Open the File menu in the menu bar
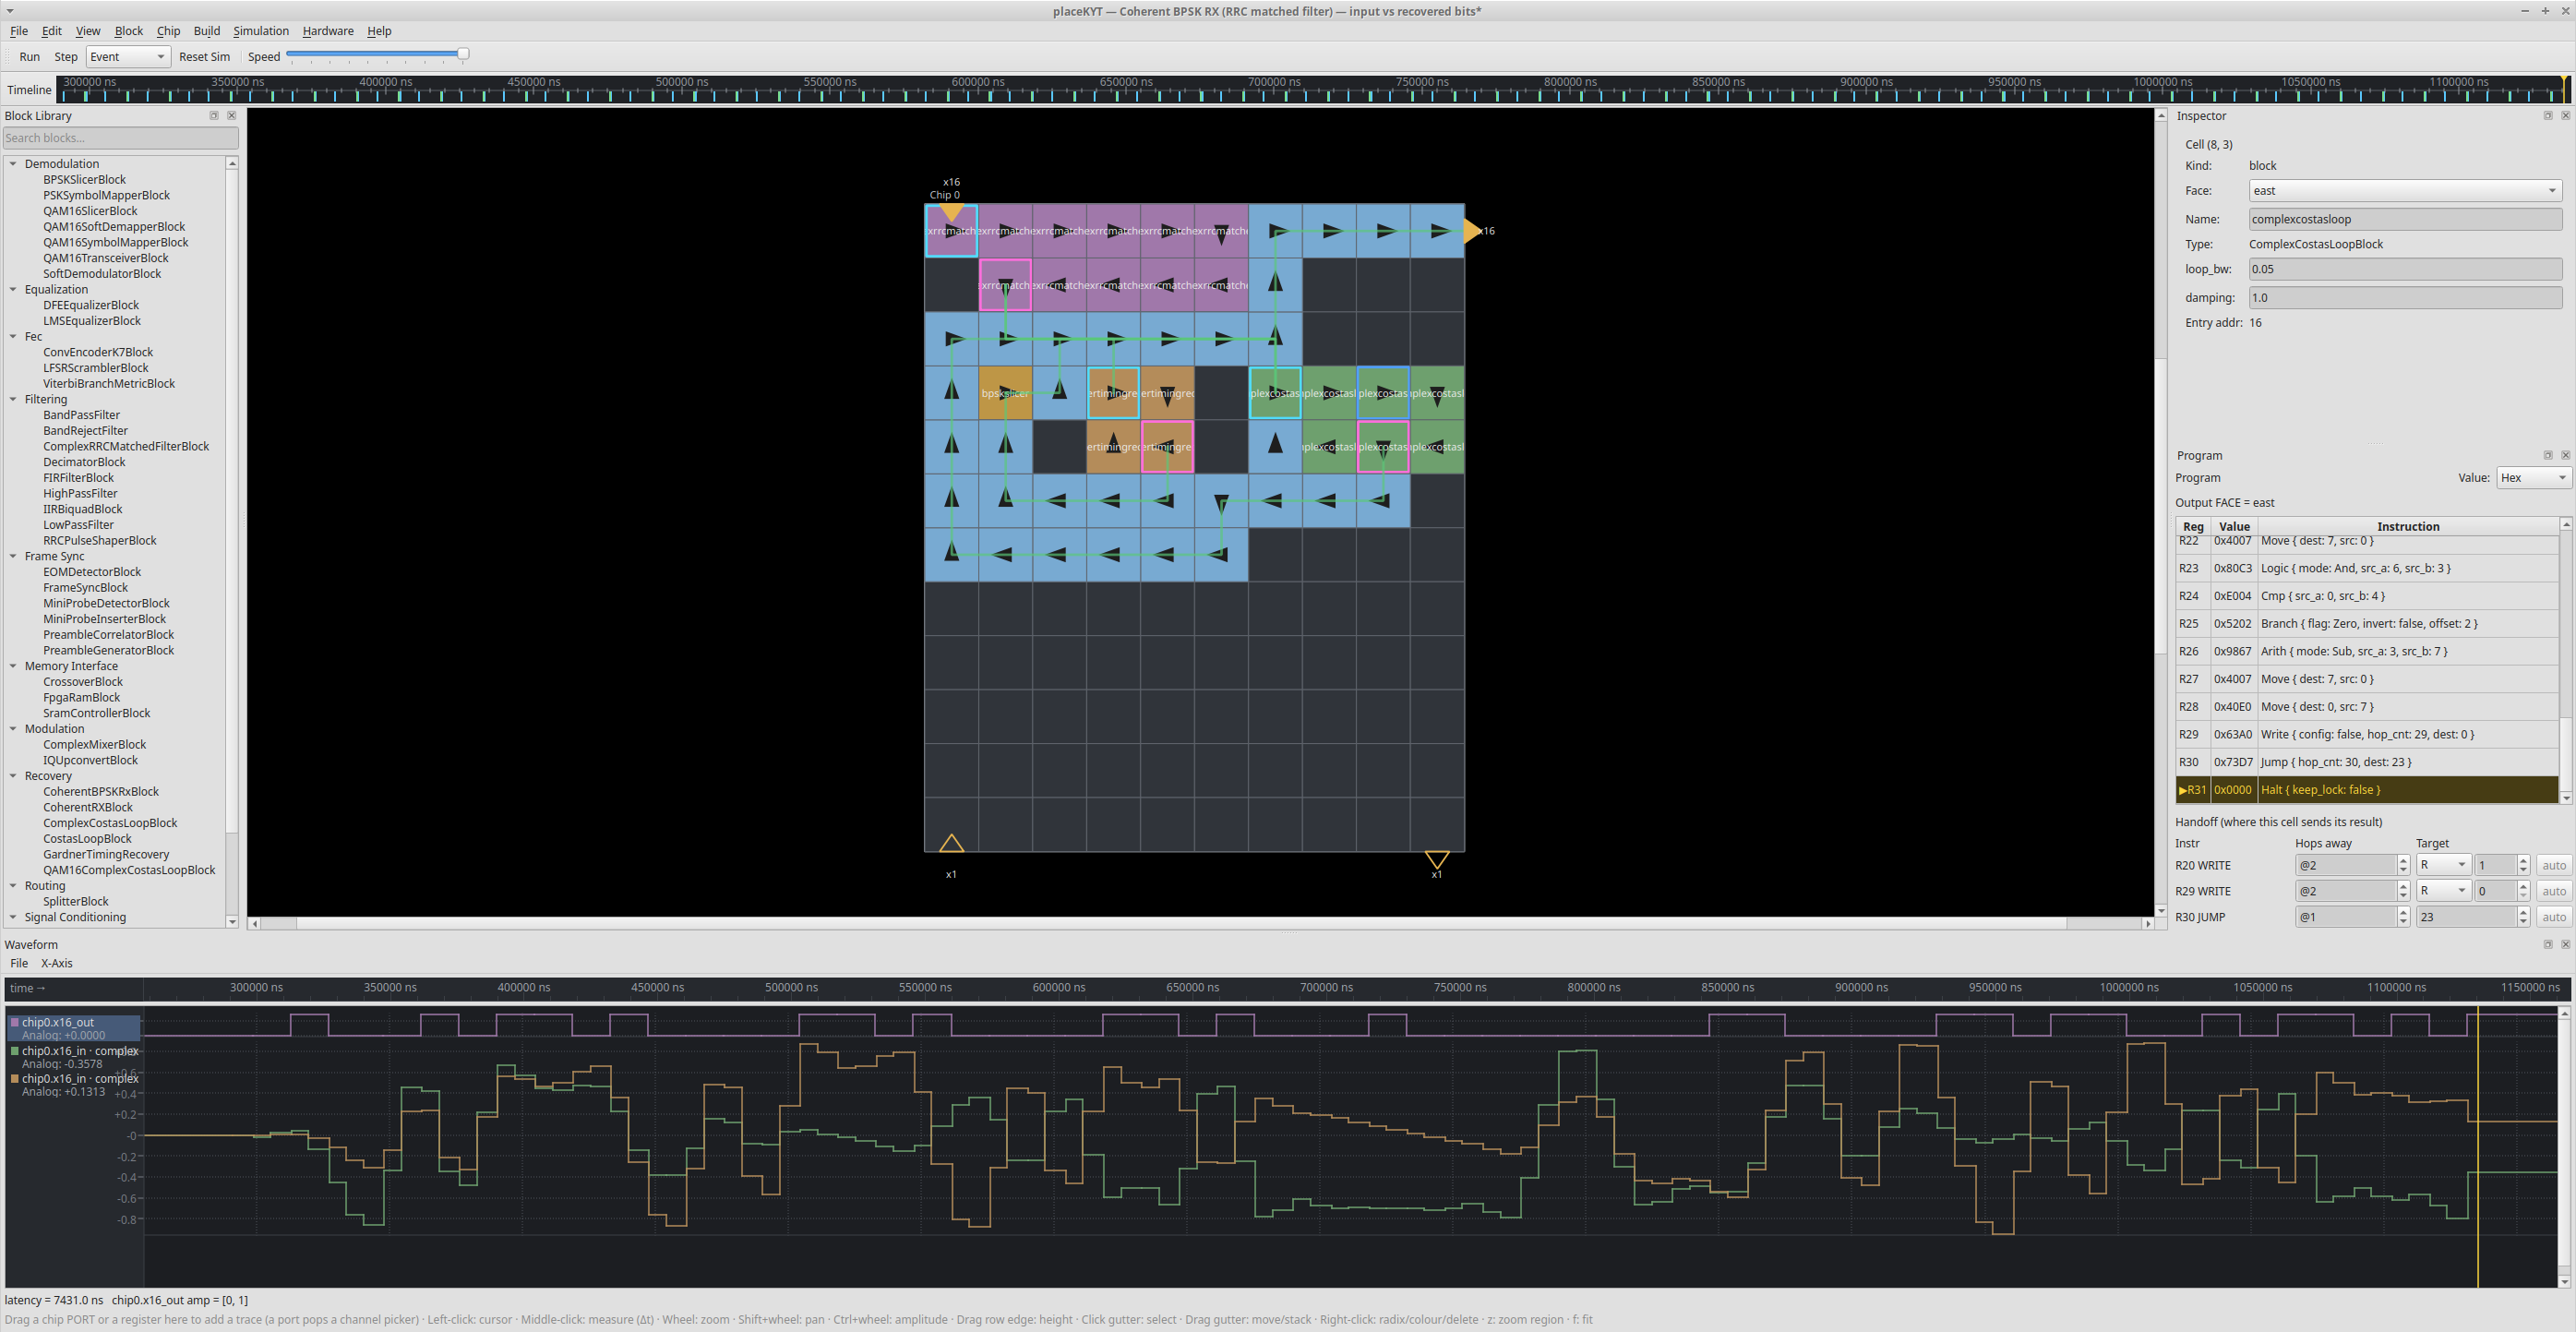Screen dimensions: 2576x1332 point(19,31)
